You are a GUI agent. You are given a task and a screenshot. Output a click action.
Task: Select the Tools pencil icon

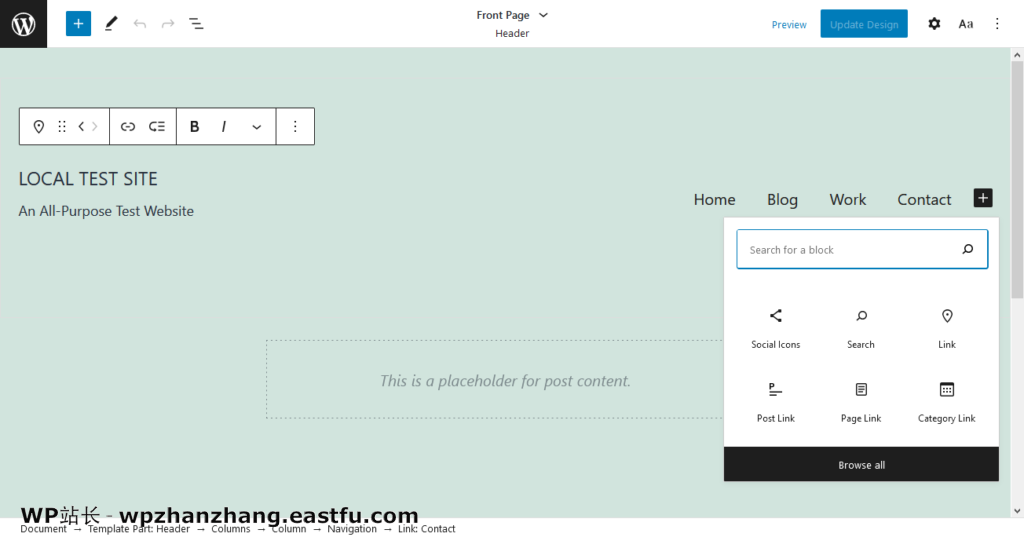[111, 24]
